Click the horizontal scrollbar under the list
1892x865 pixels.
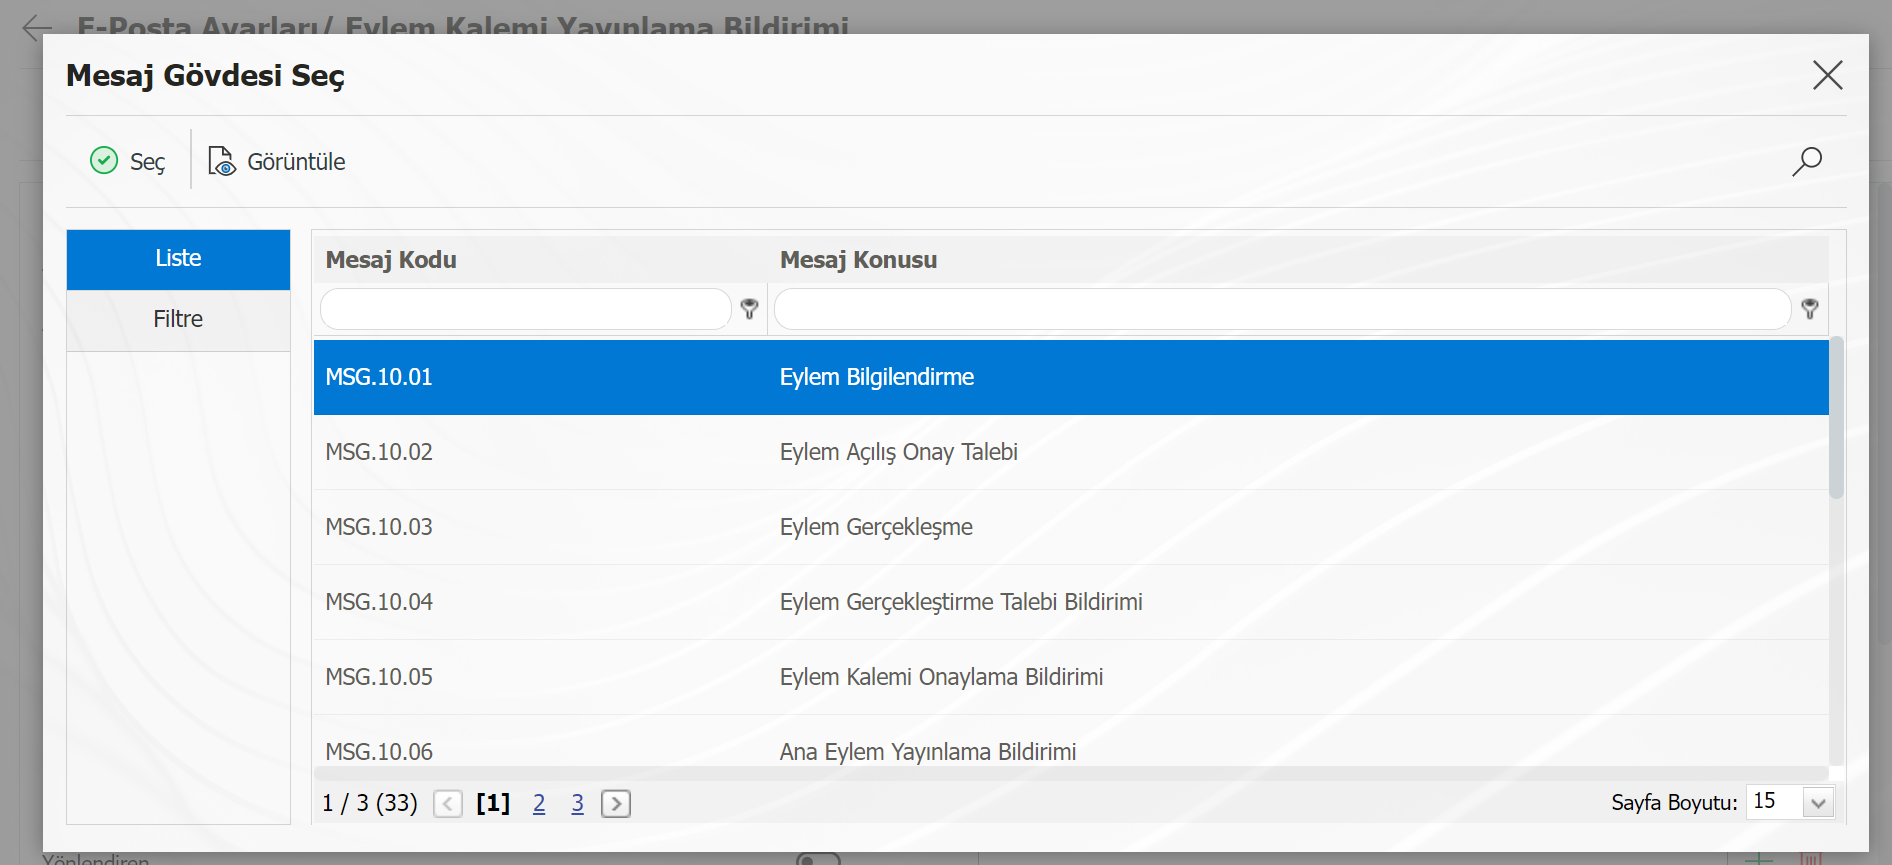(1071, 774)
